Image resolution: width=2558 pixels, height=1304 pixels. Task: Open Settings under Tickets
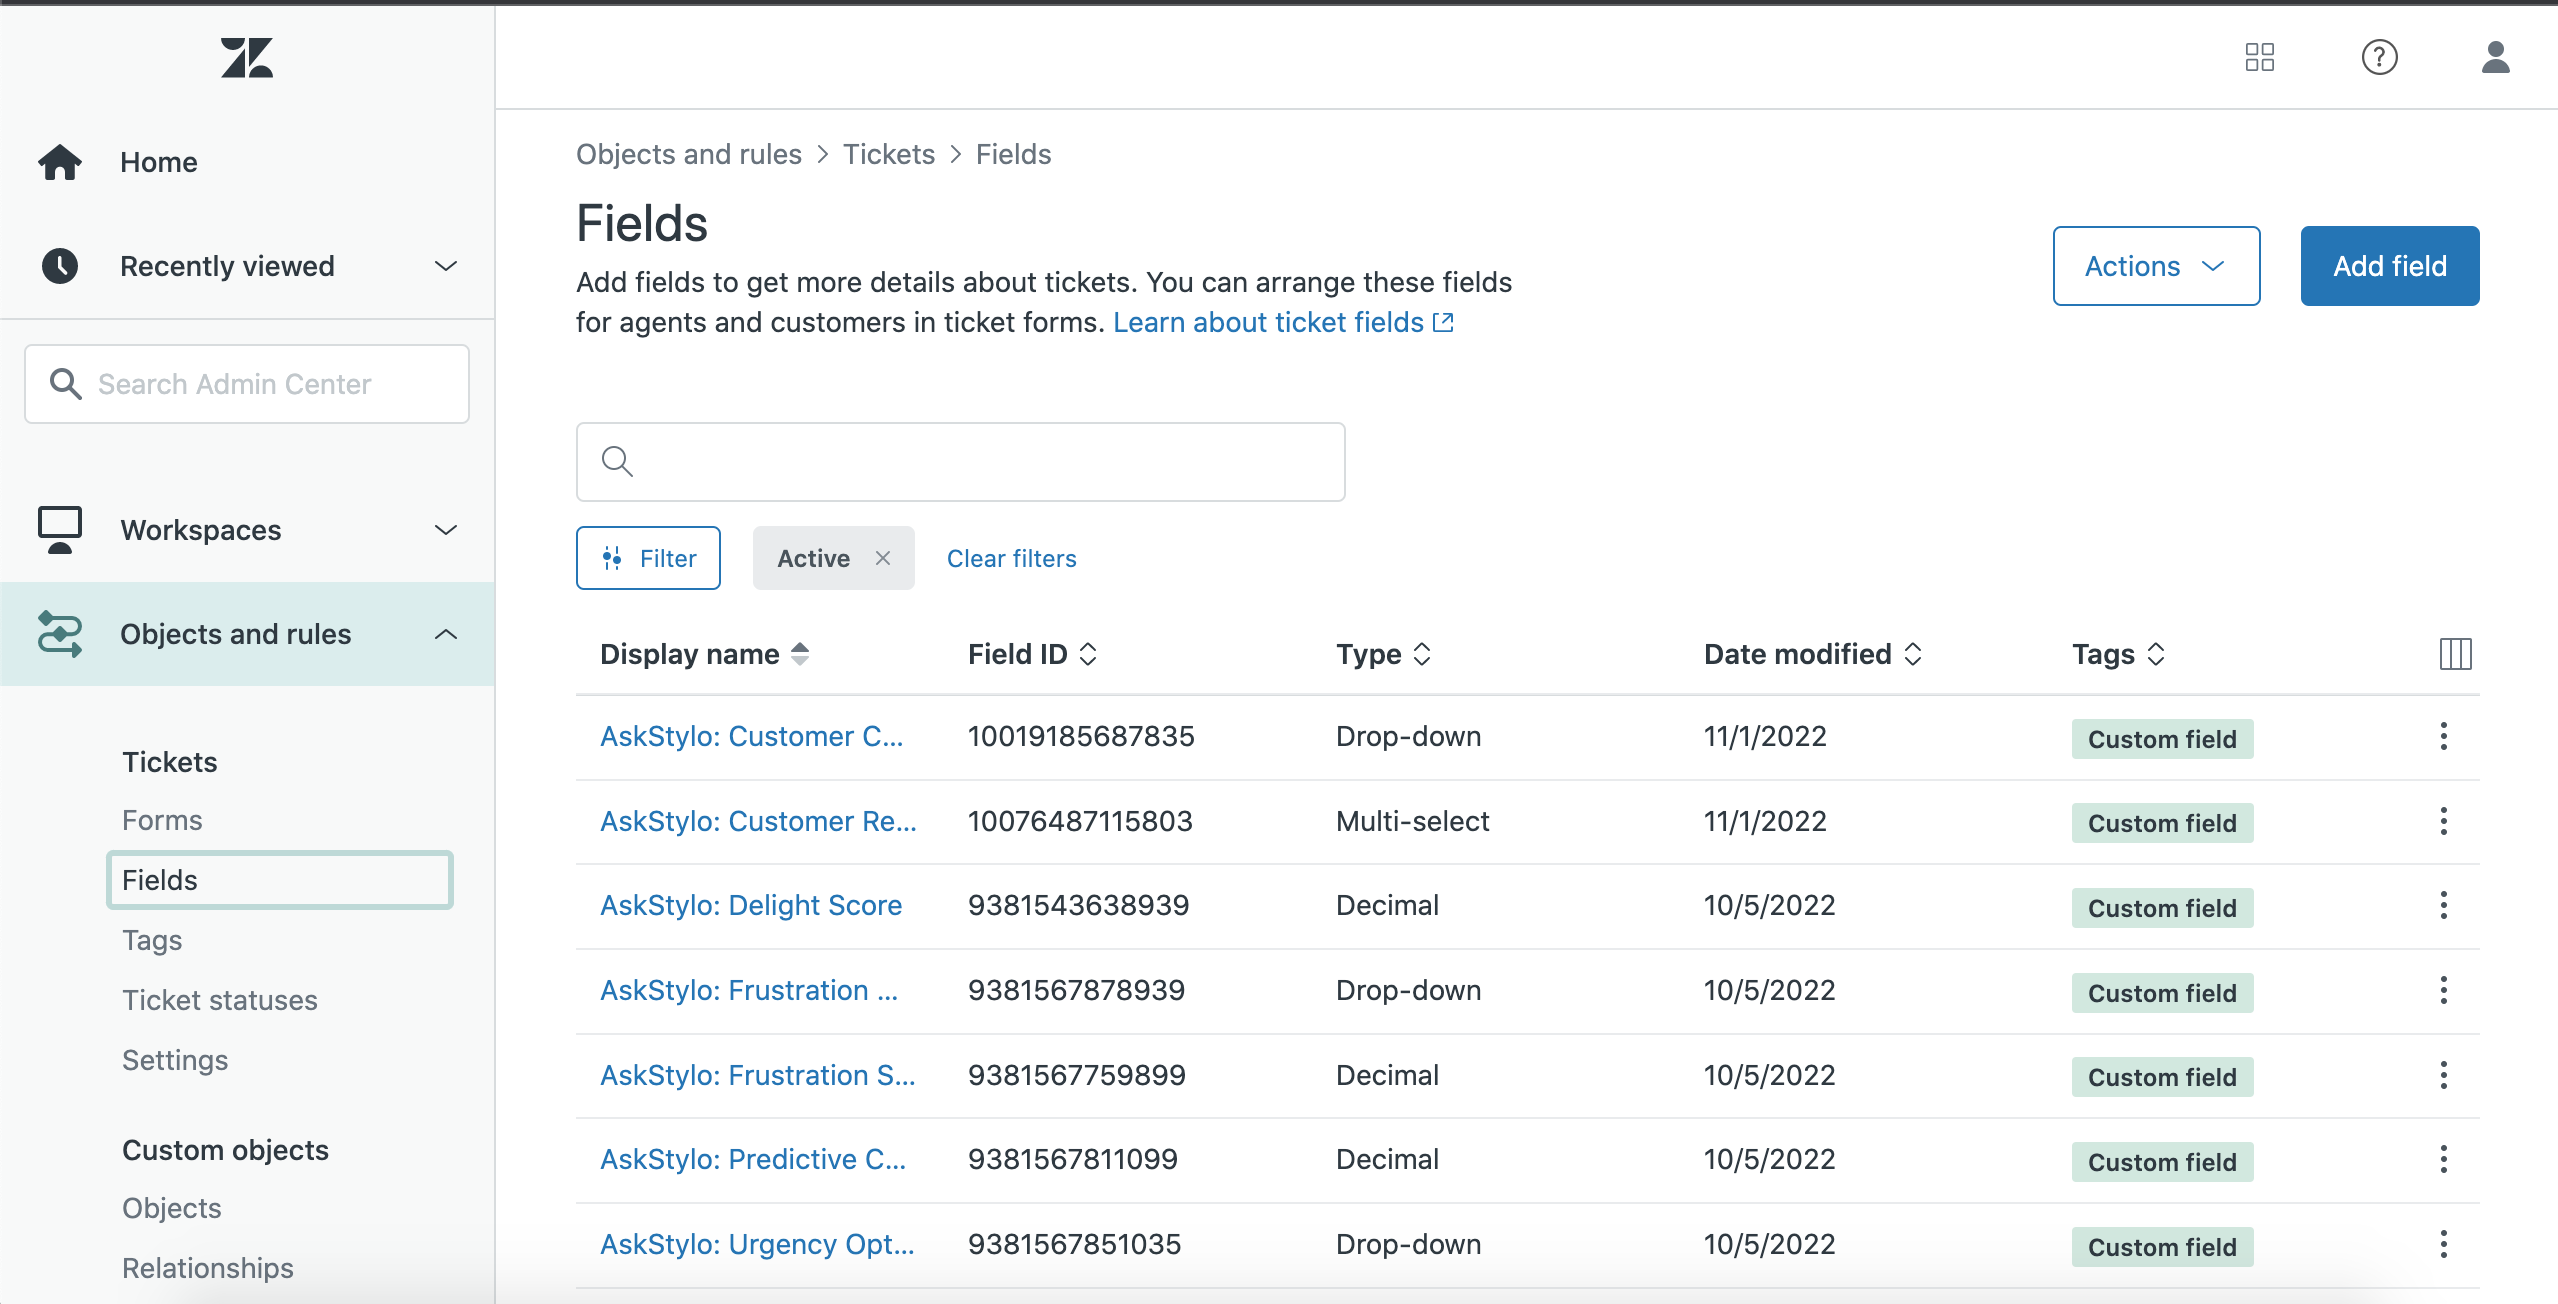coord(175,1060)
